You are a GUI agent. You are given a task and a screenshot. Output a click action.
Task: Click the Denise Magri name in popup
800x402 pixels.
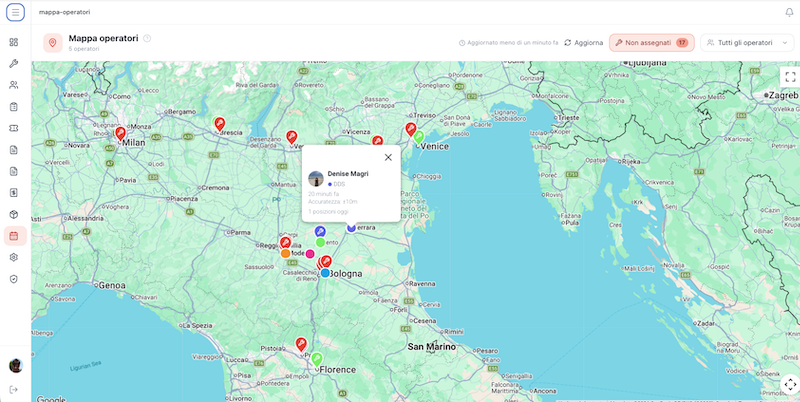click(x=348, y=173)
